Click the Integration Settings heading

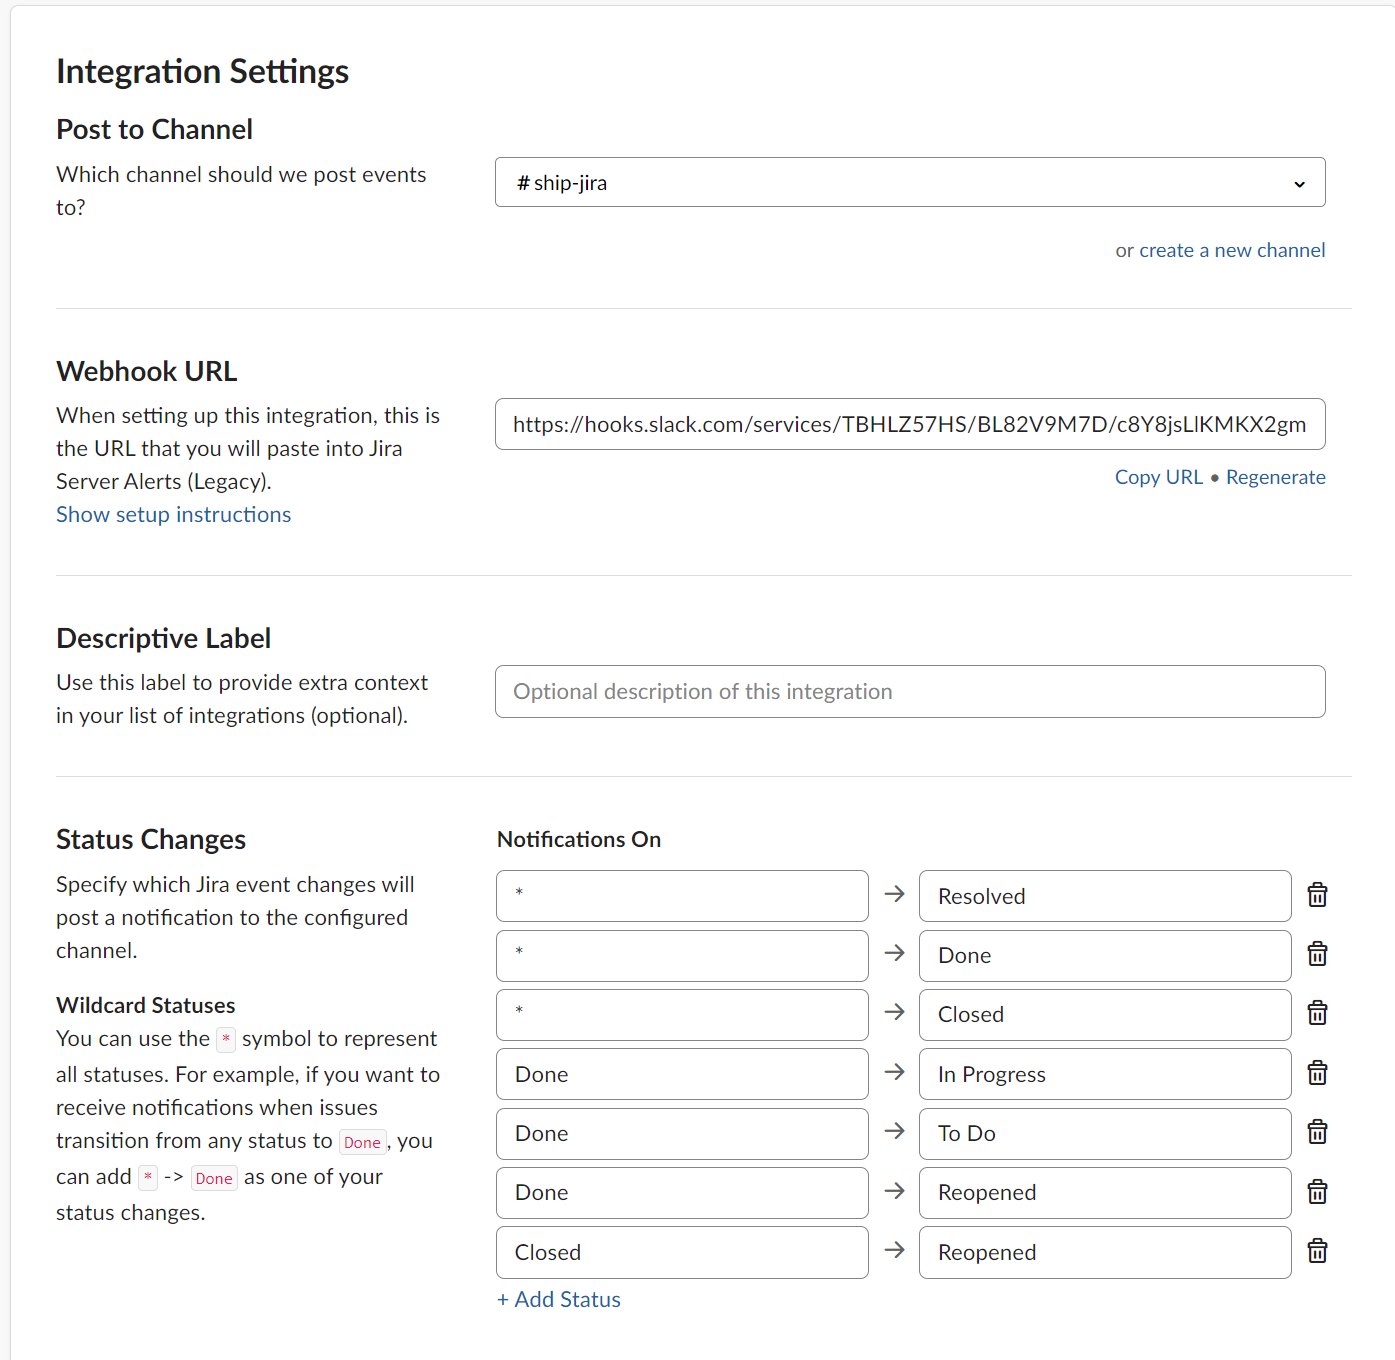(x=202, y=71)
